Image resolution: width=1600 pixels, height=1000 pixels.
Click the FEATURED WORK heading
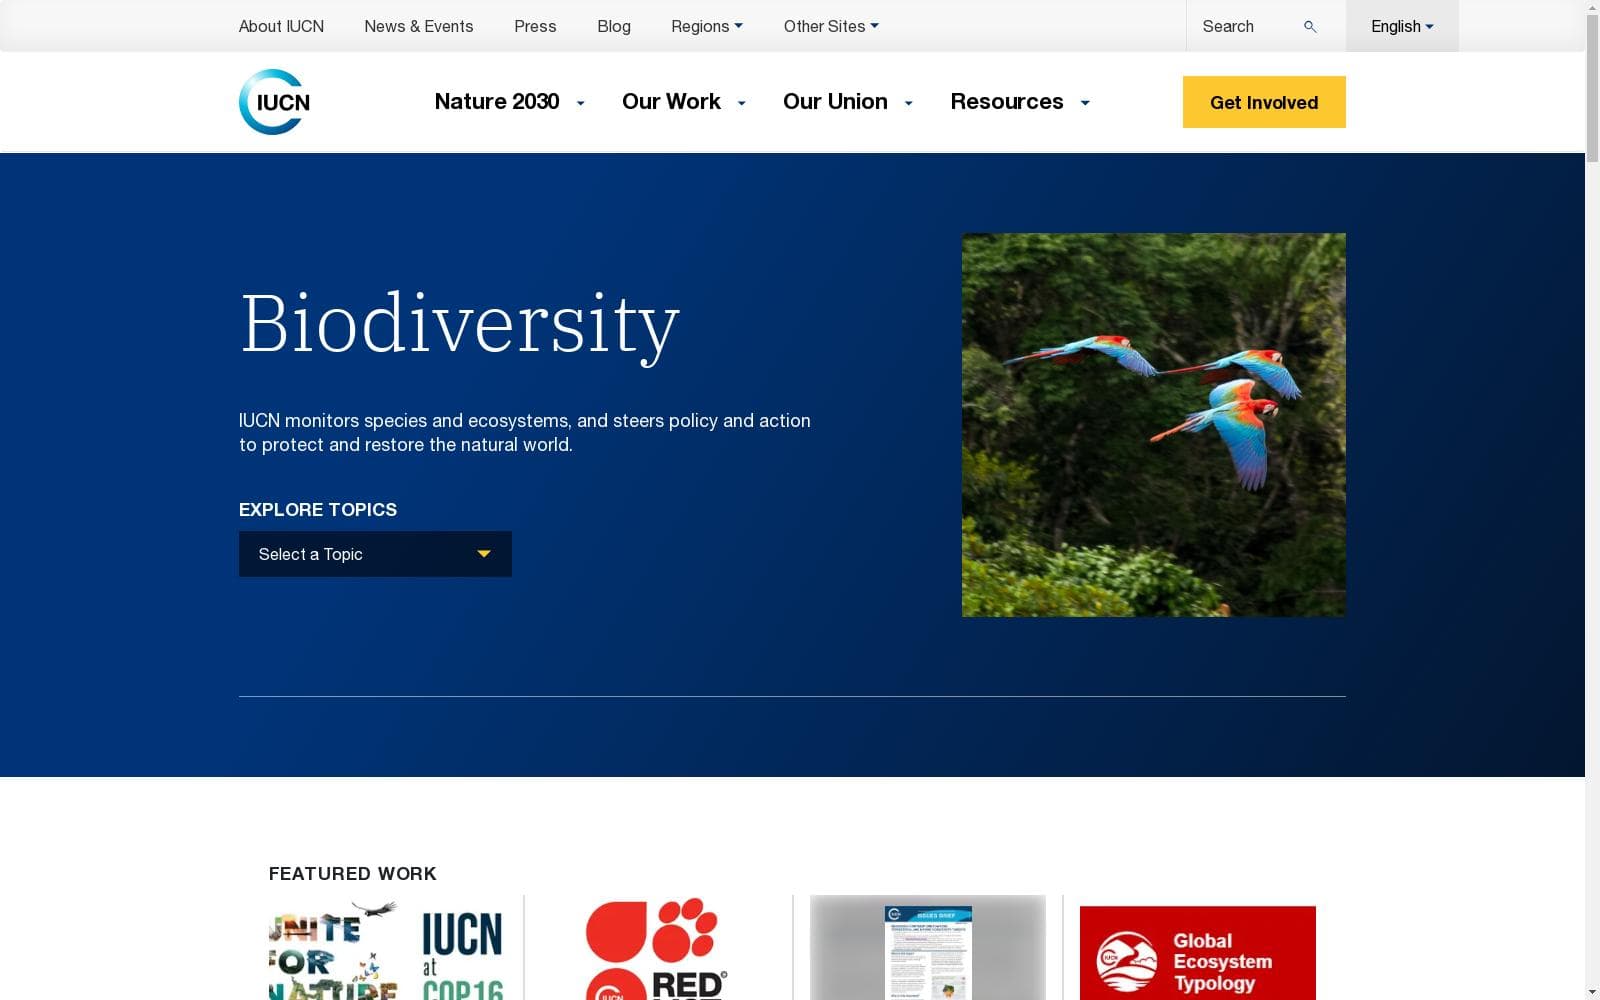pyautogui.click(x=353, y=874)
